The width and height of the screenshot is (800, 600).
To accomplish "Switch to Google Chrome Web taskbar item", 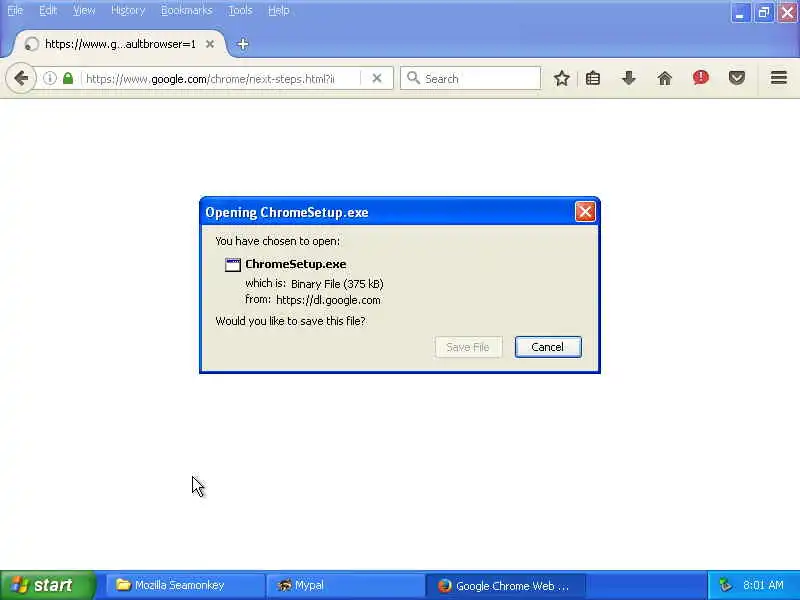I will (x=505, y=585).
